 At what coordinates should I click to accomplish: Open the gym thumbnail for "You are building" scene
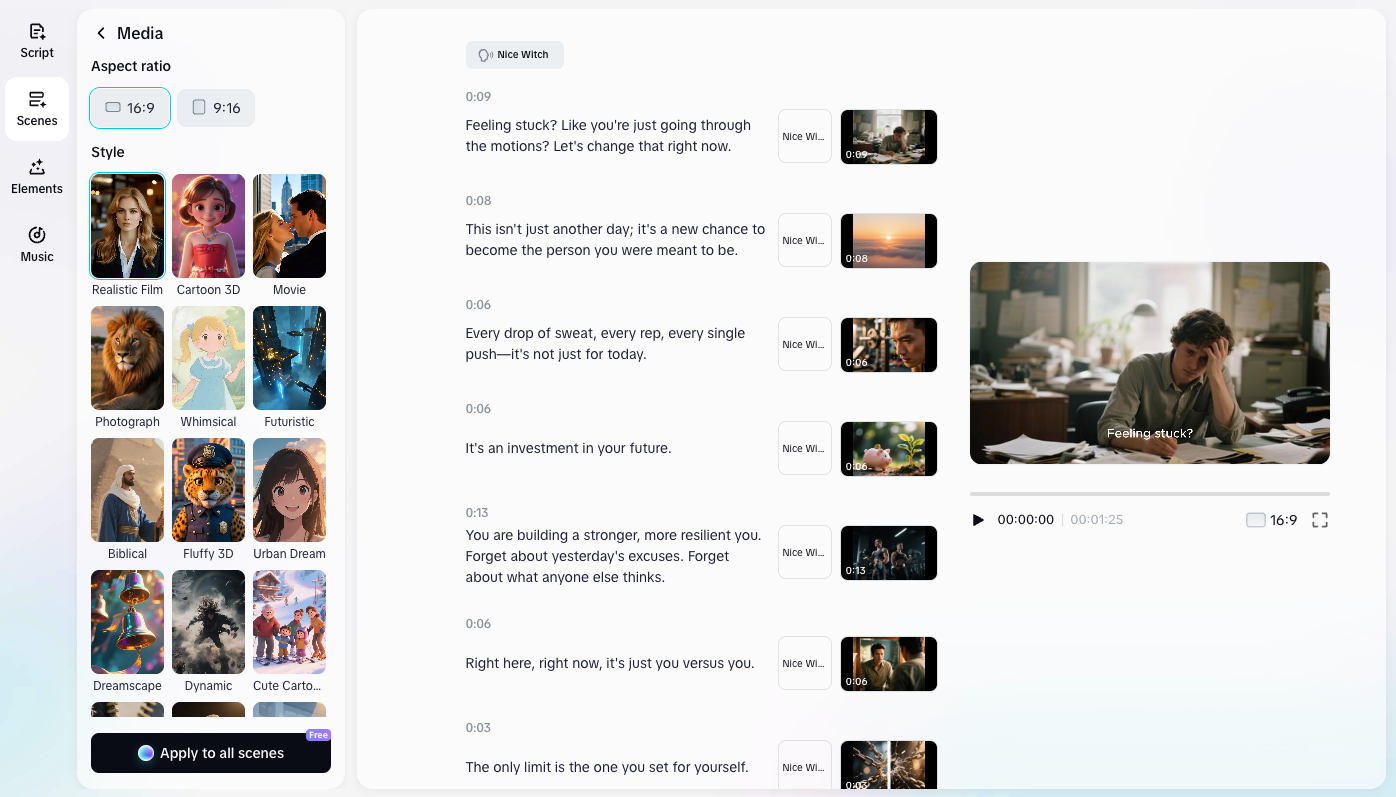click(x=889, y=553)
